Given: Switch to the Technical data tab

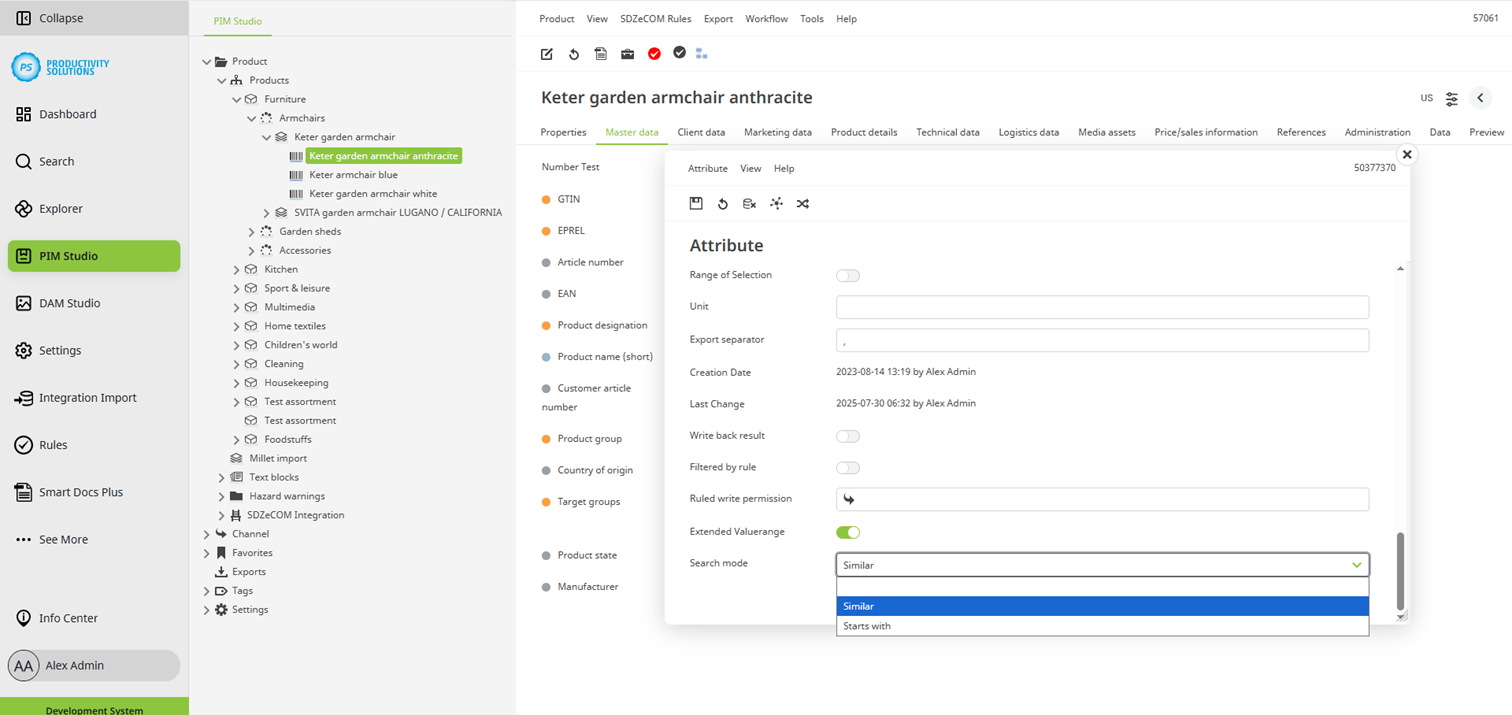Looking at the screenshot, I should point(947,132).
